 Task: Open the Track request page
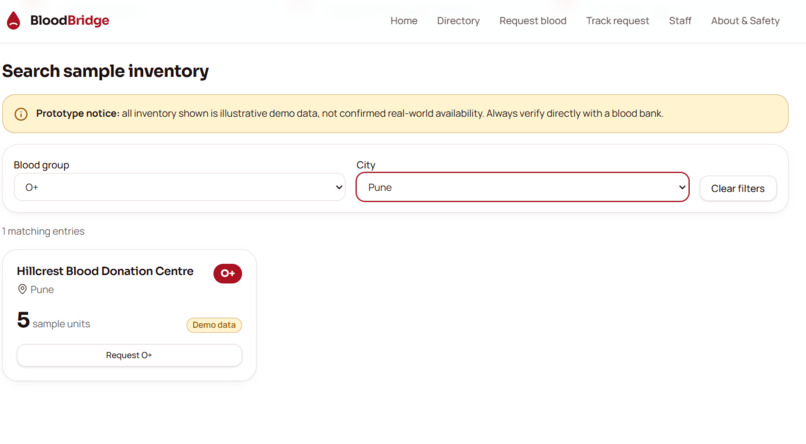tap(617, 21)
